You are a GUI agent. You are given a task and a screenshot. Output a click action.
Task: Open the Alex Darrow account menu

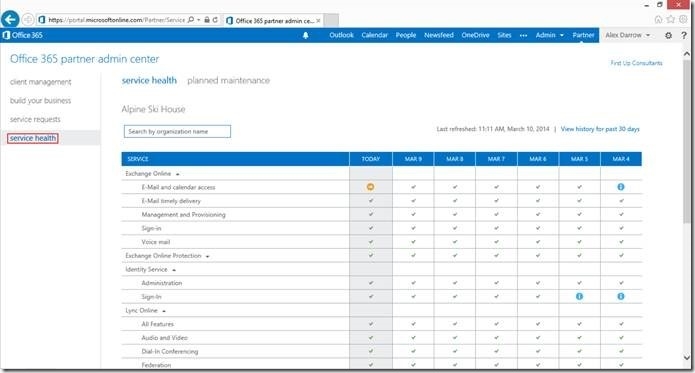coord(628,35)
